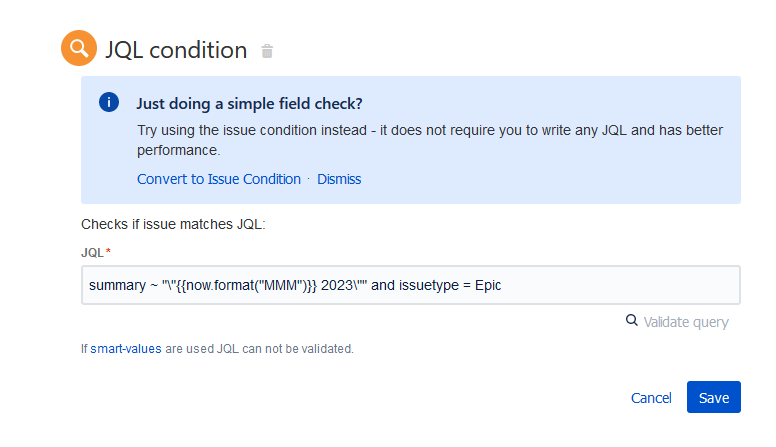The width and height of the screenshot is (776, 447).
Task: Click the JQL field label
Action: (x=92, y=253)
